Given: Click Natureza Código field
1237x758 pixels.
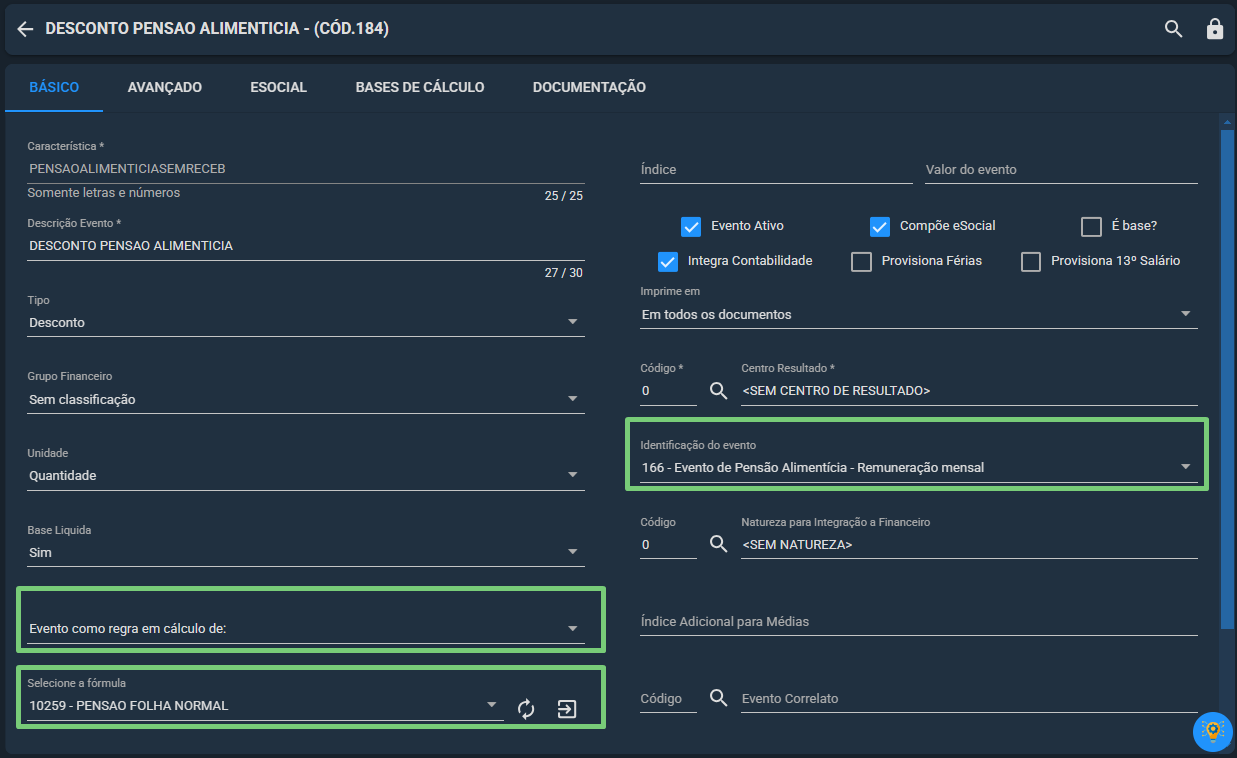Looking at the screenshot, I should 668,545.
